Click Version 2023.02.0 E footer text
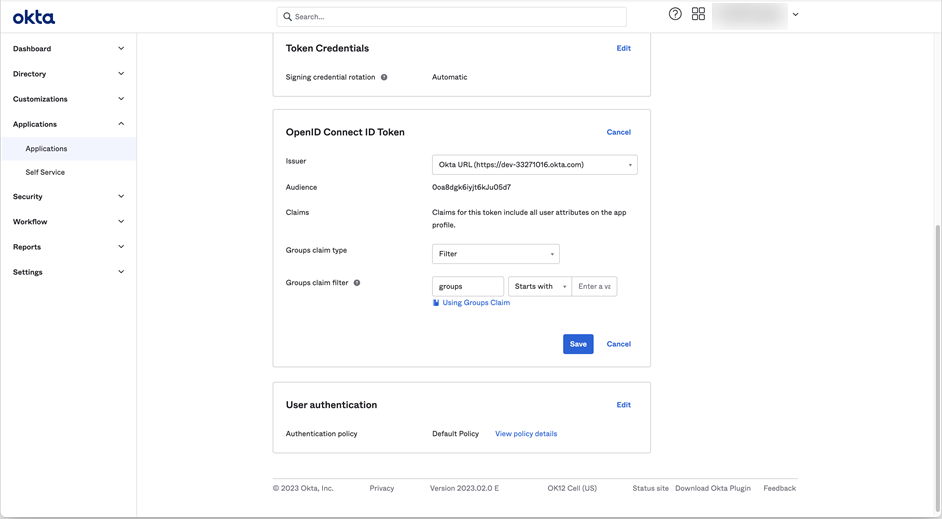Screen dimensions: 942x519 [x=464, y=488]
